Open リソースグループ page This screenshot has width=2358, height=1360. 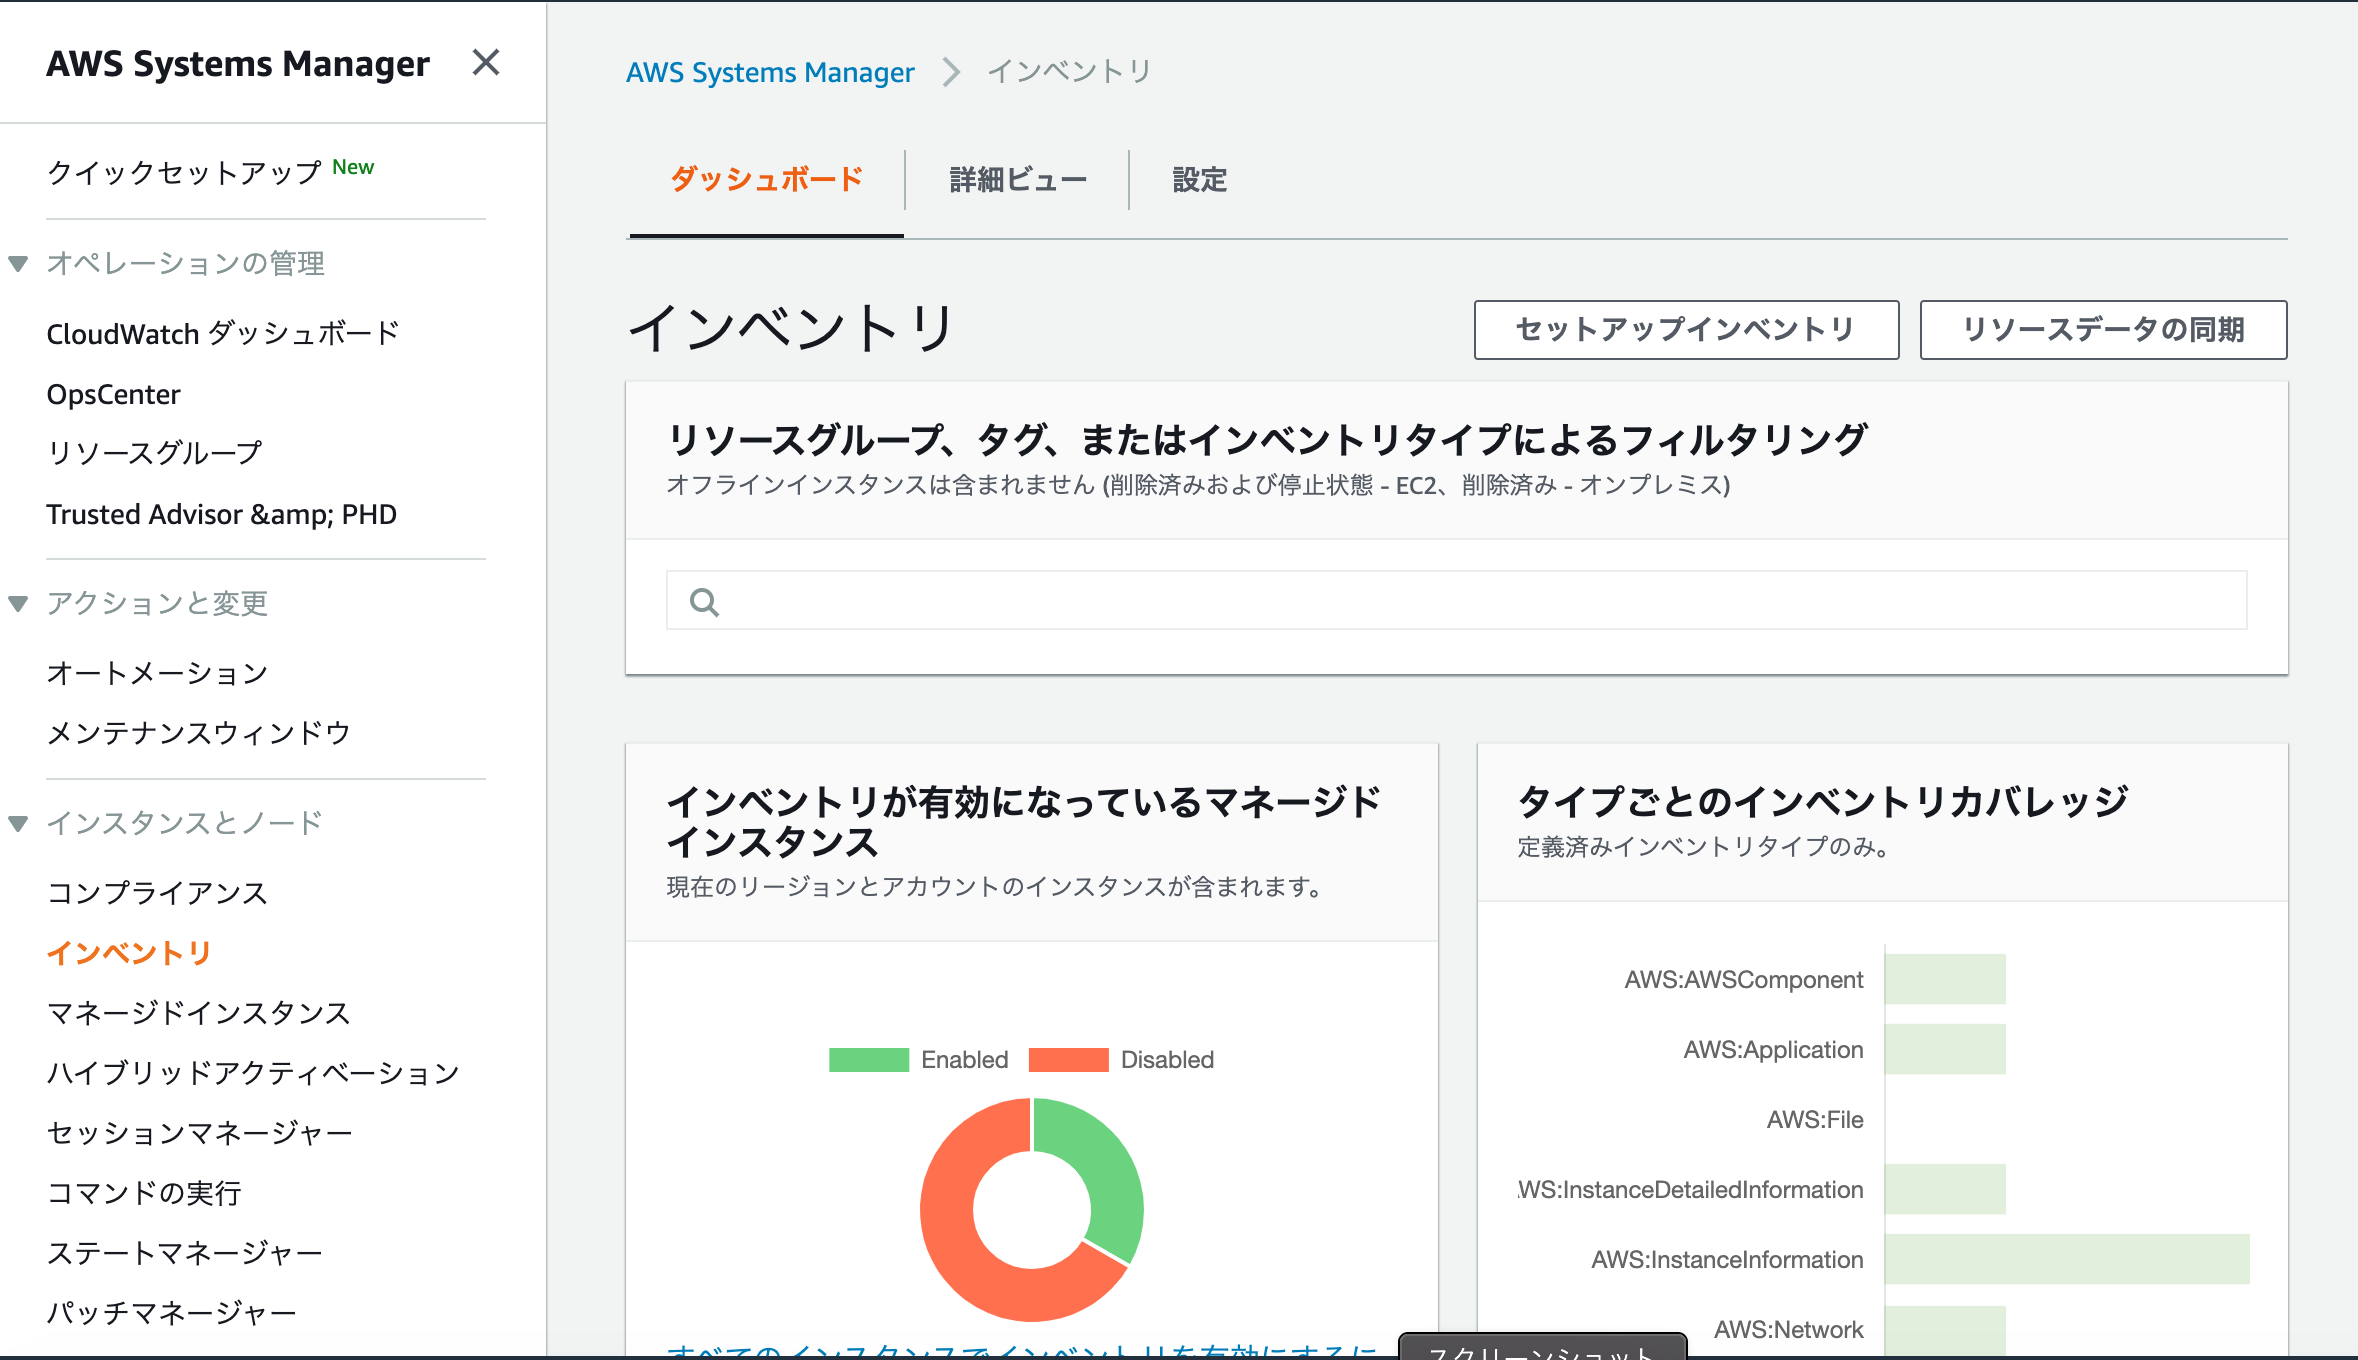(x=154, y=453)
